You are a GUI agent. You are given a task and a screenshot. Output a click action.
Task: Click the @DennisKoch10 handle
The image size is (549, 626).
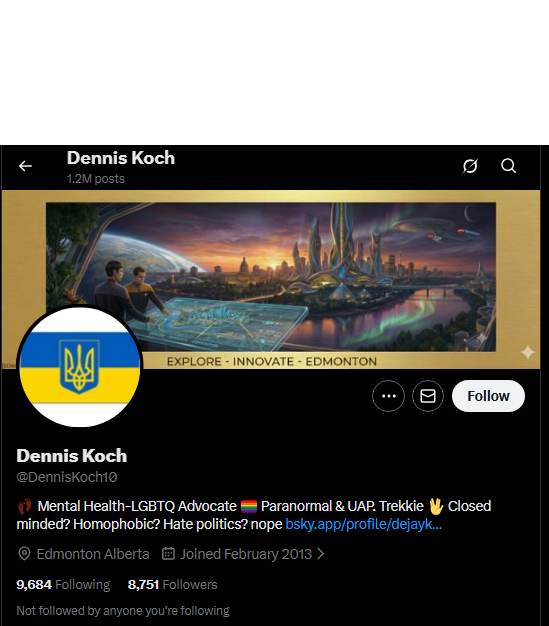pos(67,477)
